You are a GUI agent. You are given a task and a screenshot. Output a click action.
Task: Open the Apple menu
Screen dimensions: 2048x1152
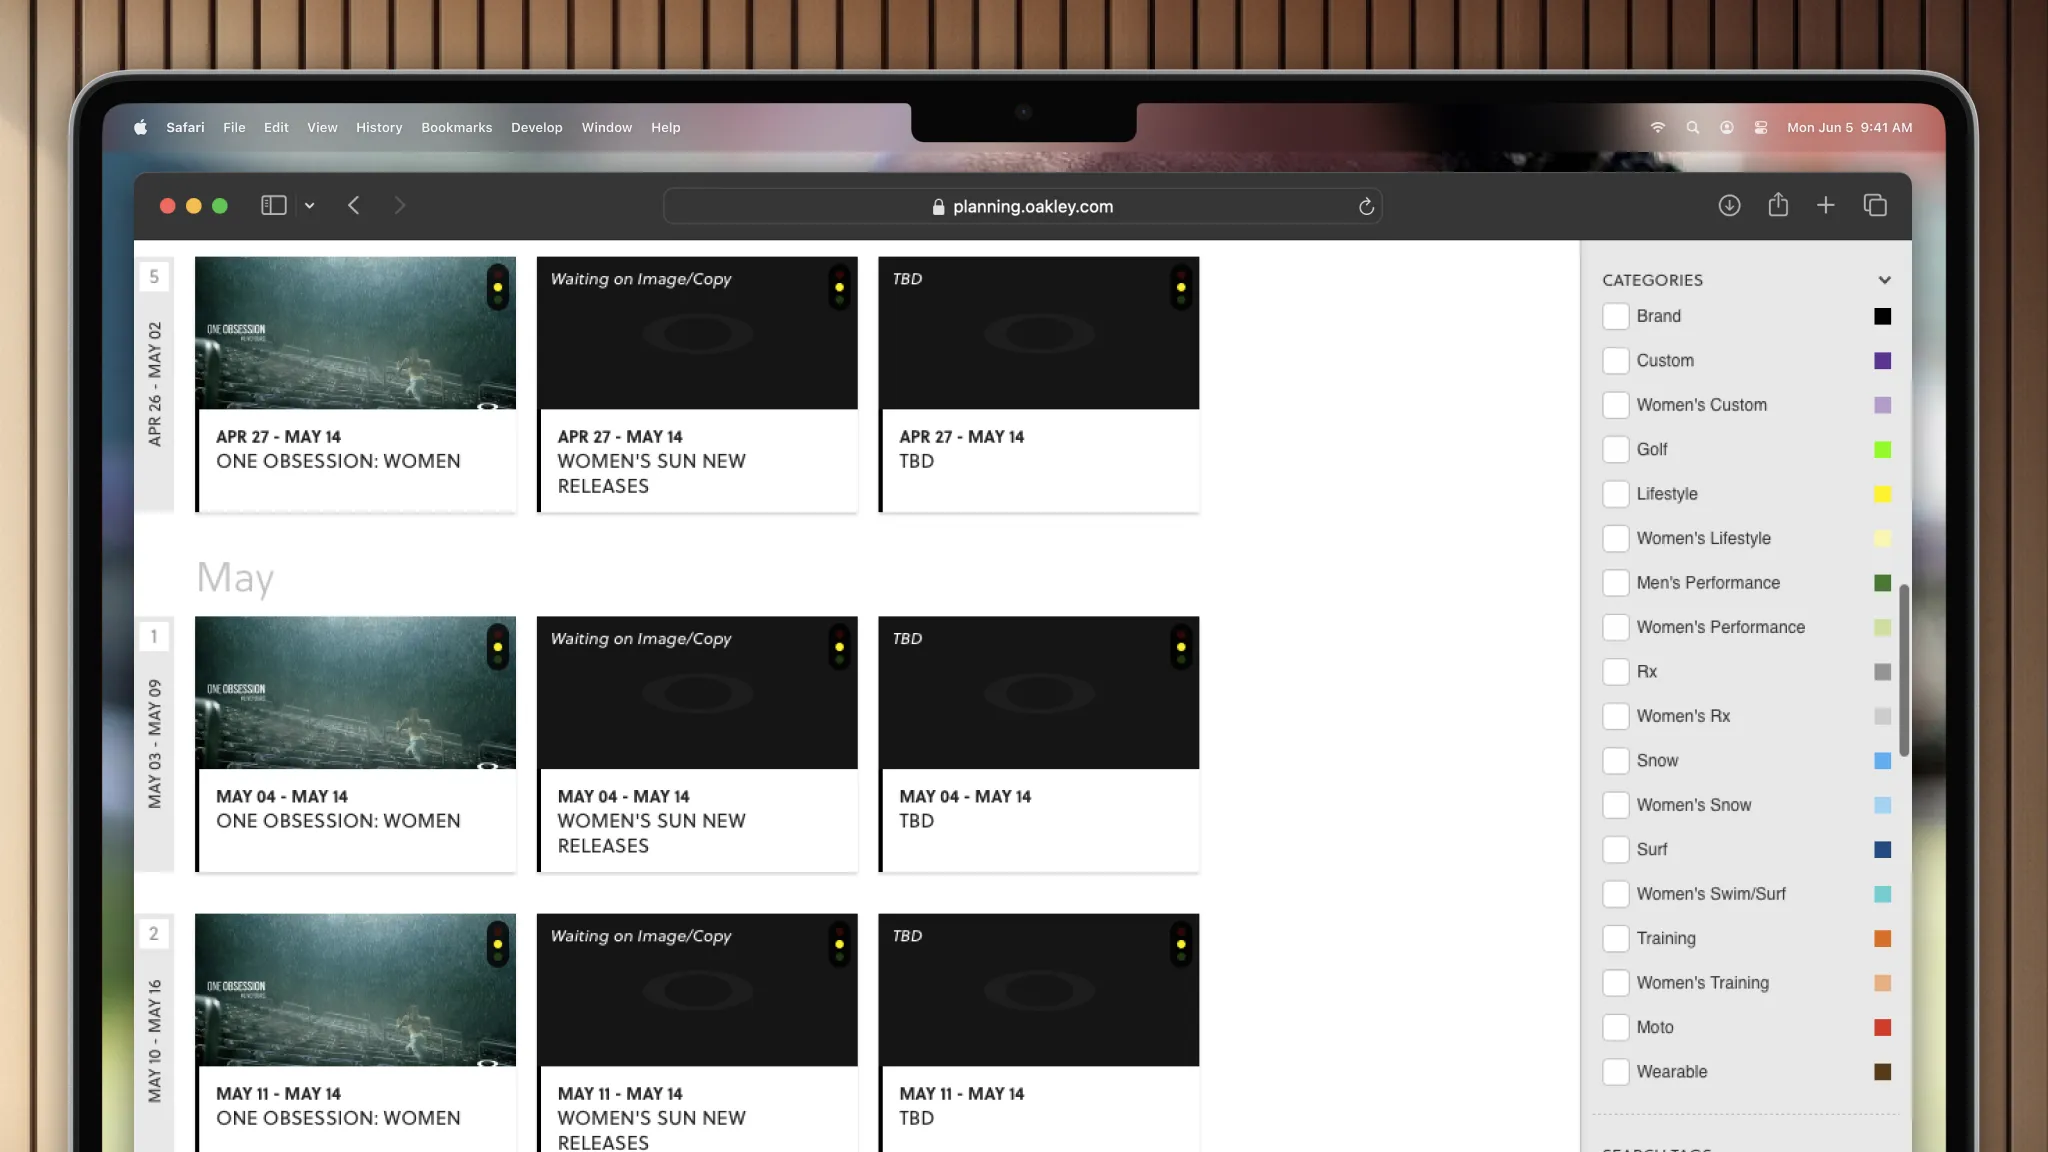[x=141, y=127]
